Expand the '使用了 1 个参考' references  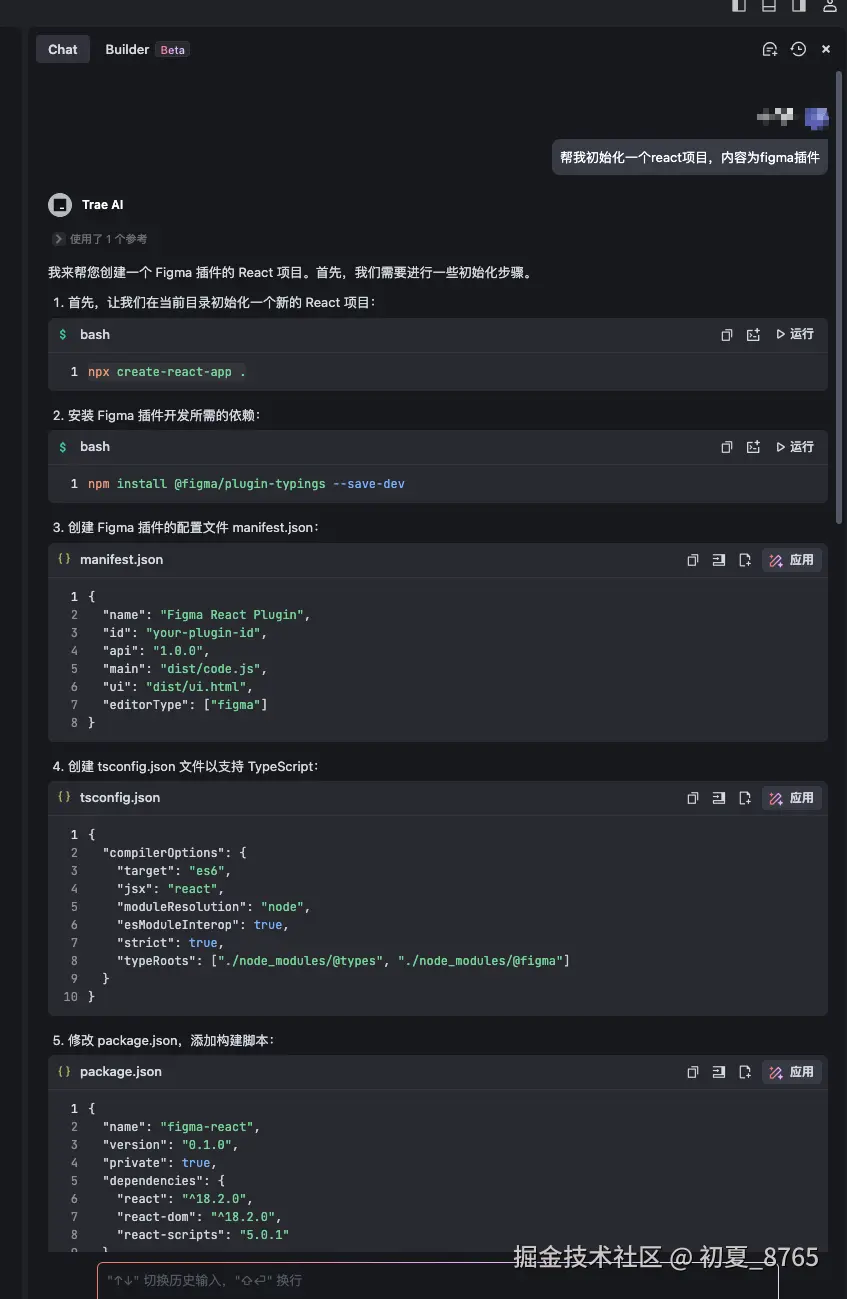pyautogui.click(x=100, y=239)
